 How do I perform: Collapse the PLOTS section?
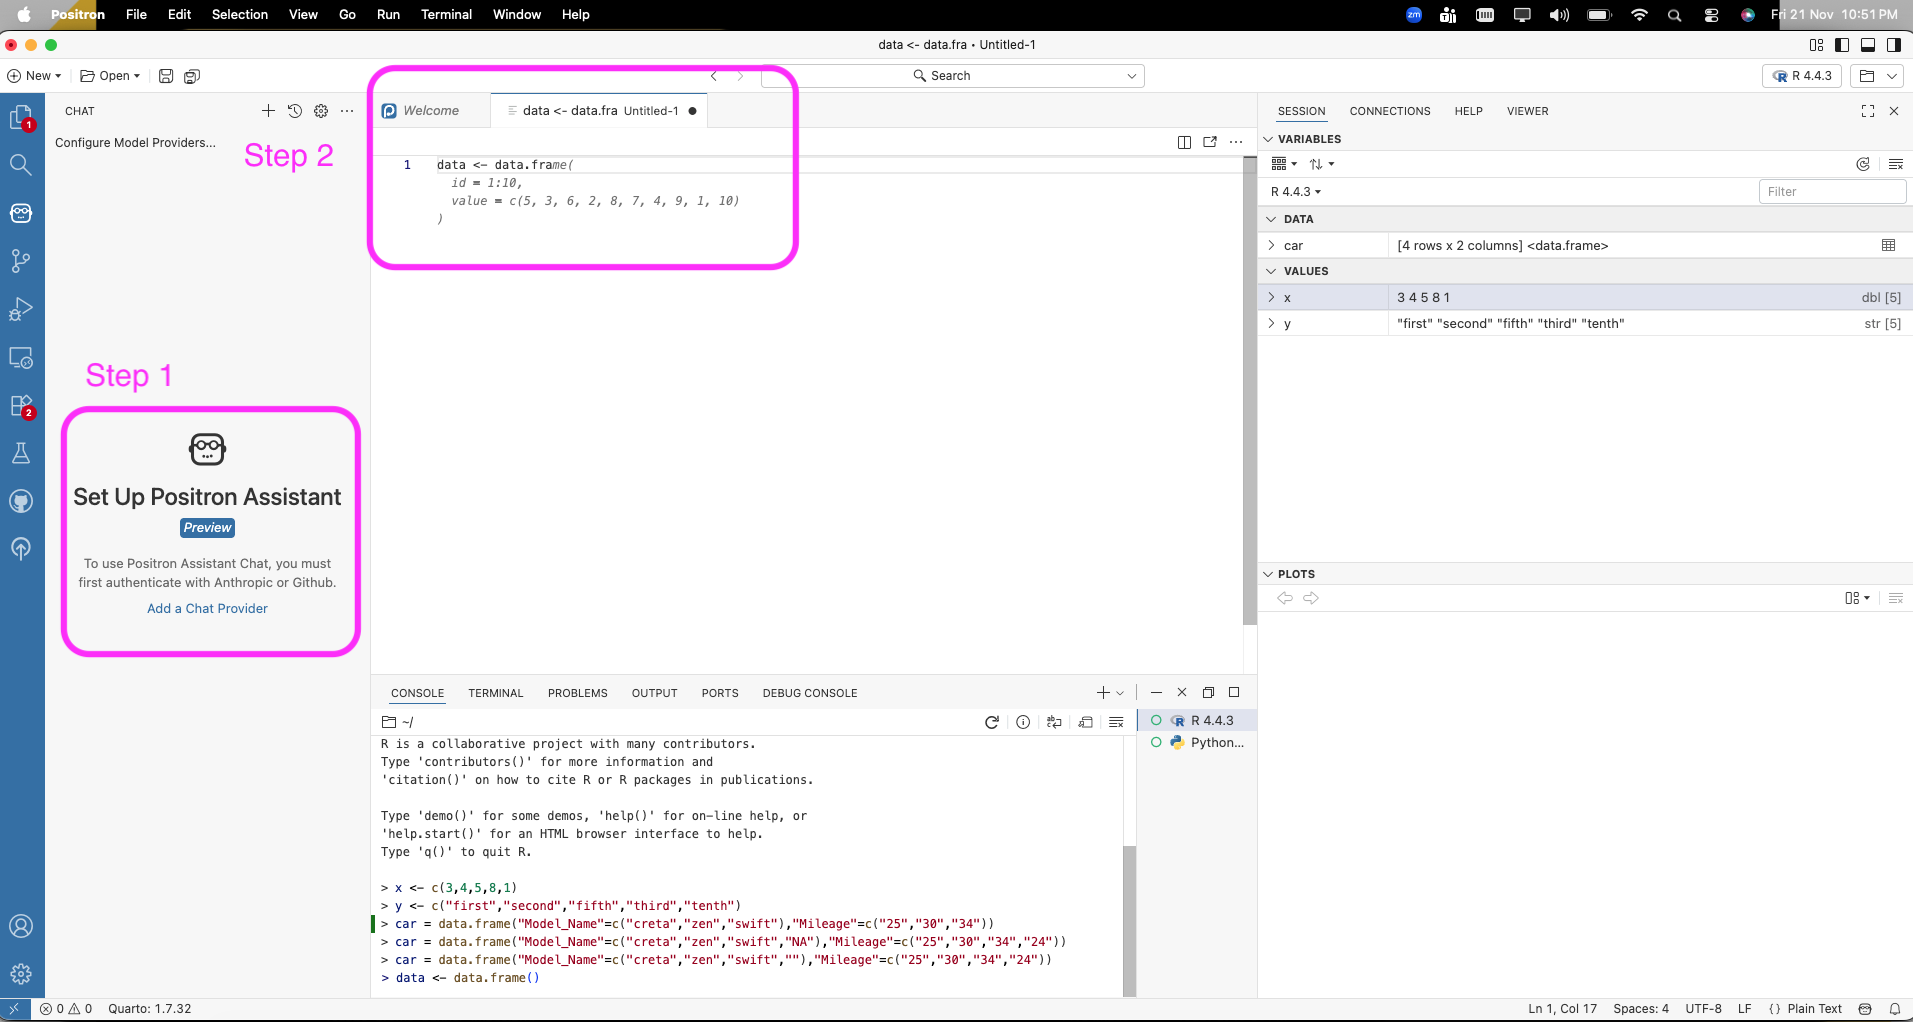[1269, 574]
